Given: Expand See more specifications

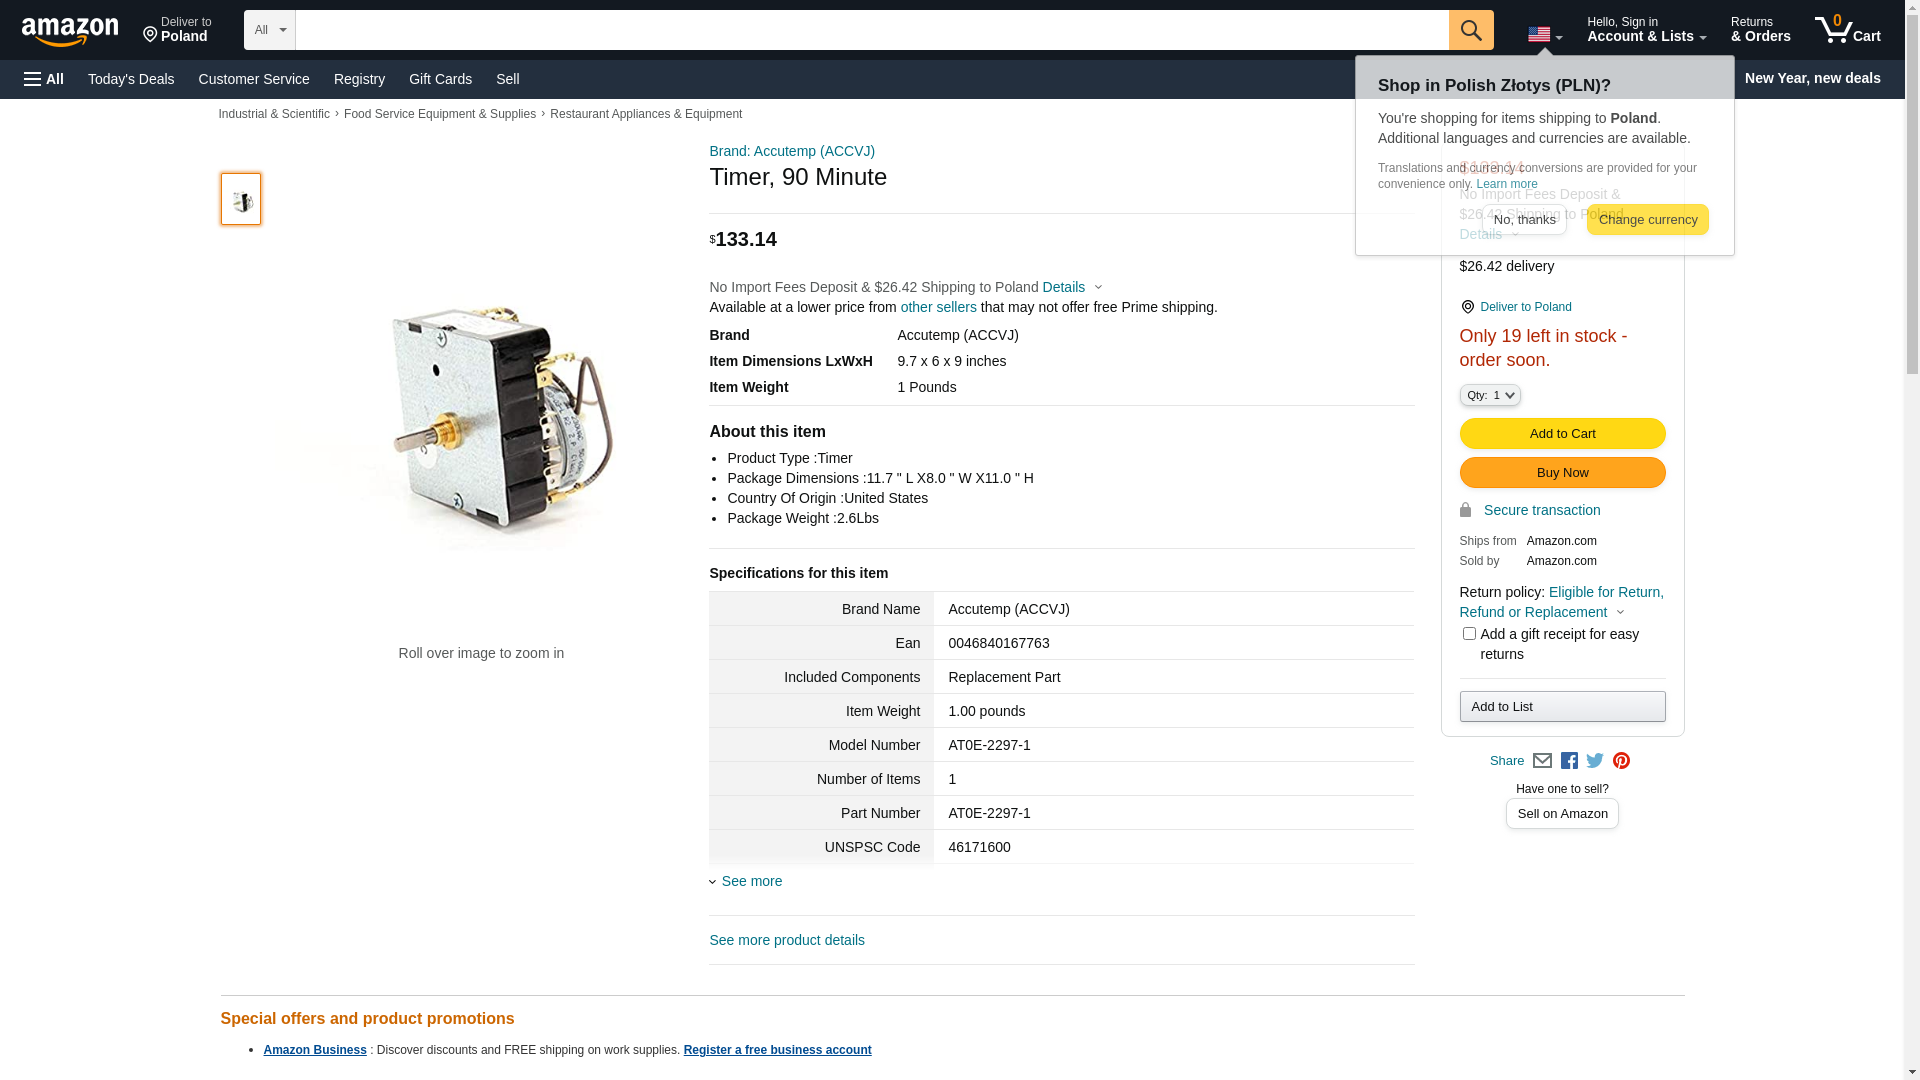Looking at the screenshot, I should pos(751,881).
